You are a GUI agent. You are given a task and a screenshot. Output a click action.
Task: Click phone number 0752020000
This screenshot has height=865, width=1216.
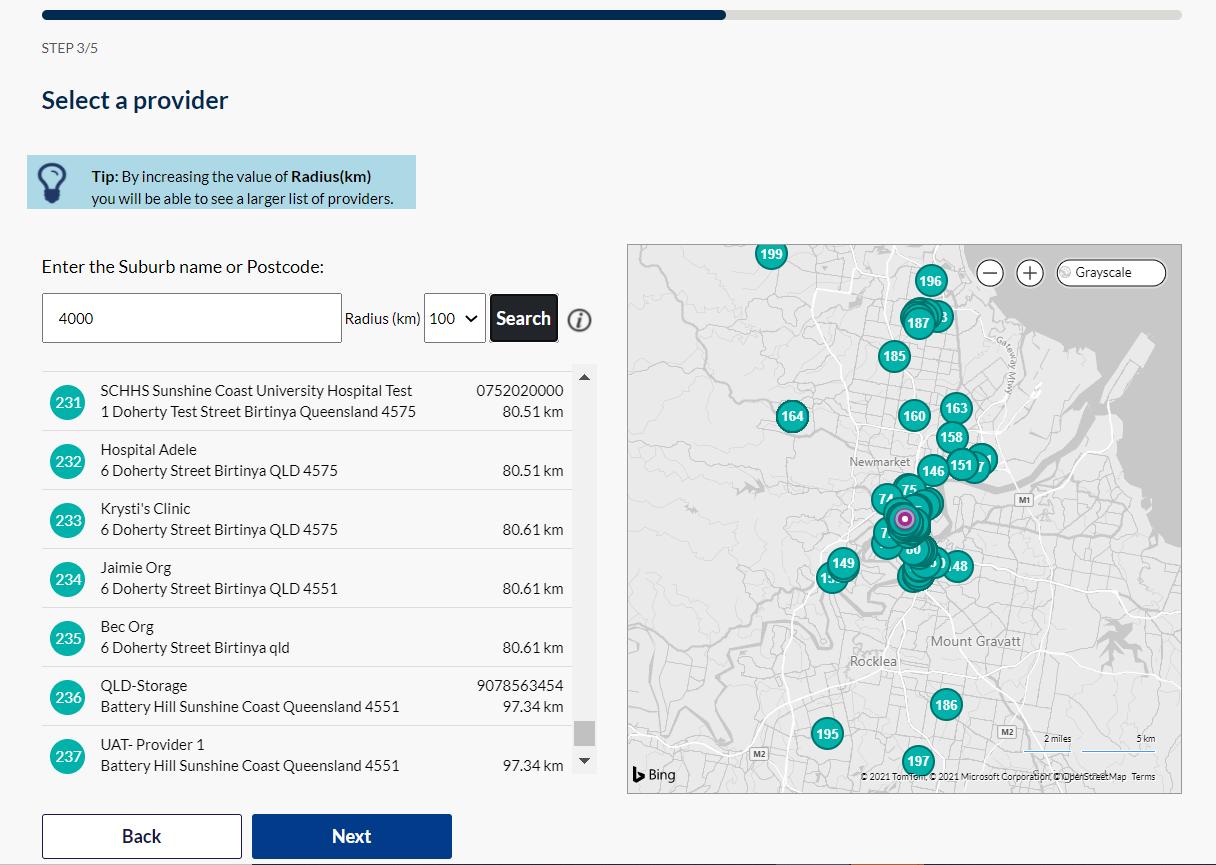(519, 391)
